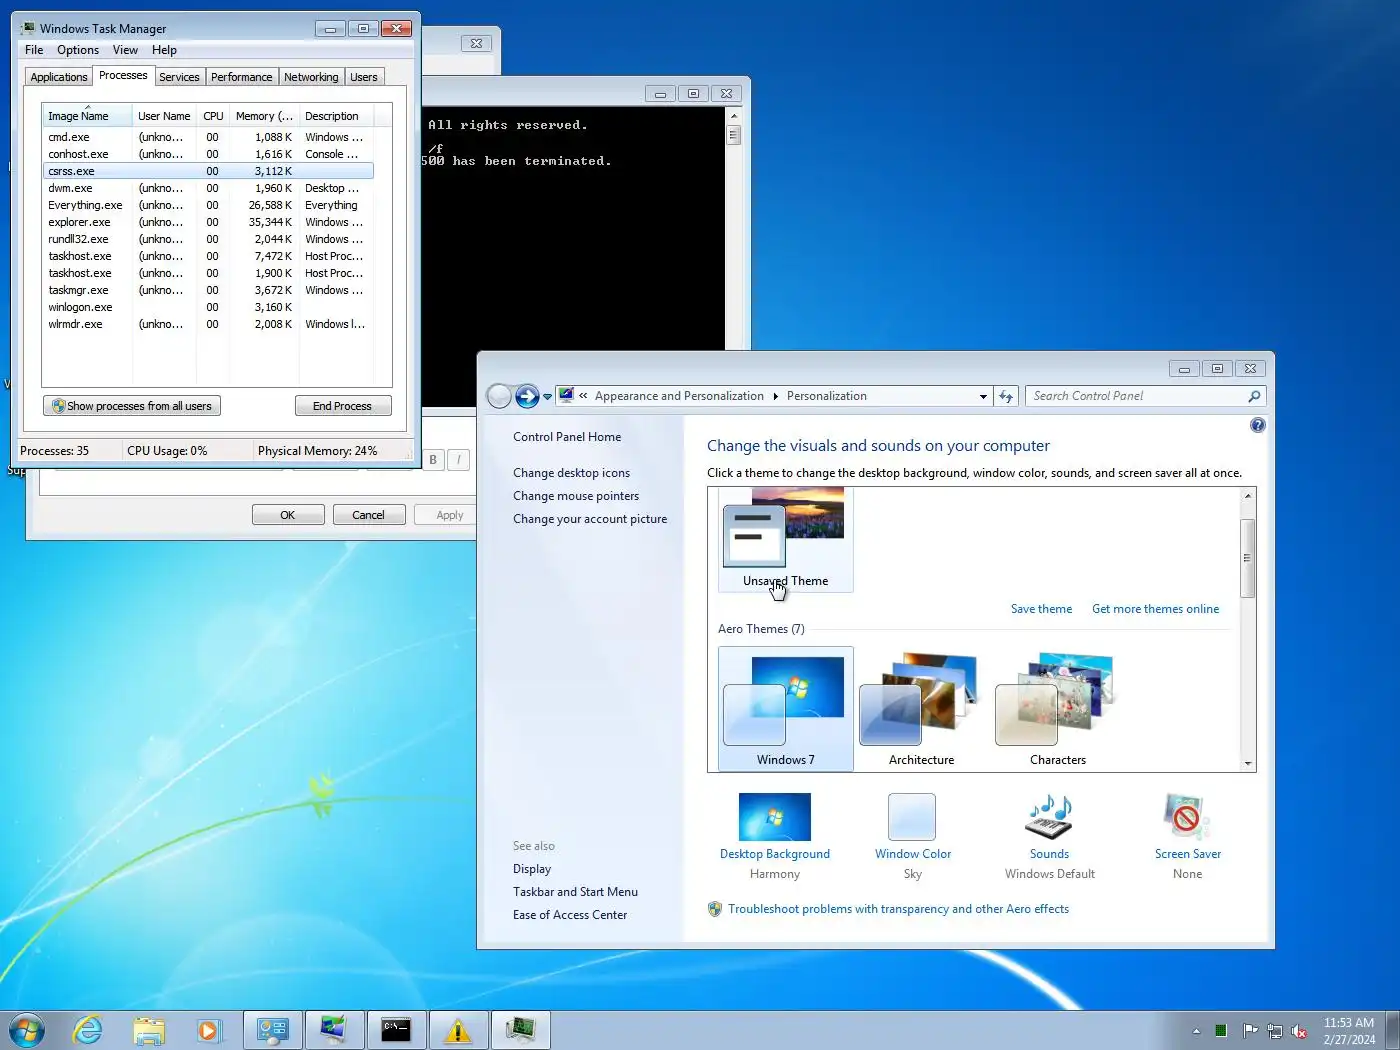Click OK in the background dialog
The image size is (1400, 1050).
click(288, 515)
